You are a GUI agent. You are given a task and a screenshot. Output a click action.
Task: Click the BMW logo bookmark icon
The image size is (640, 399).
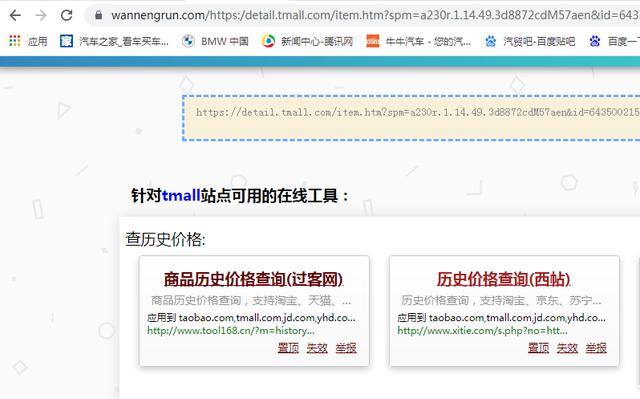[x=189, y=41]
